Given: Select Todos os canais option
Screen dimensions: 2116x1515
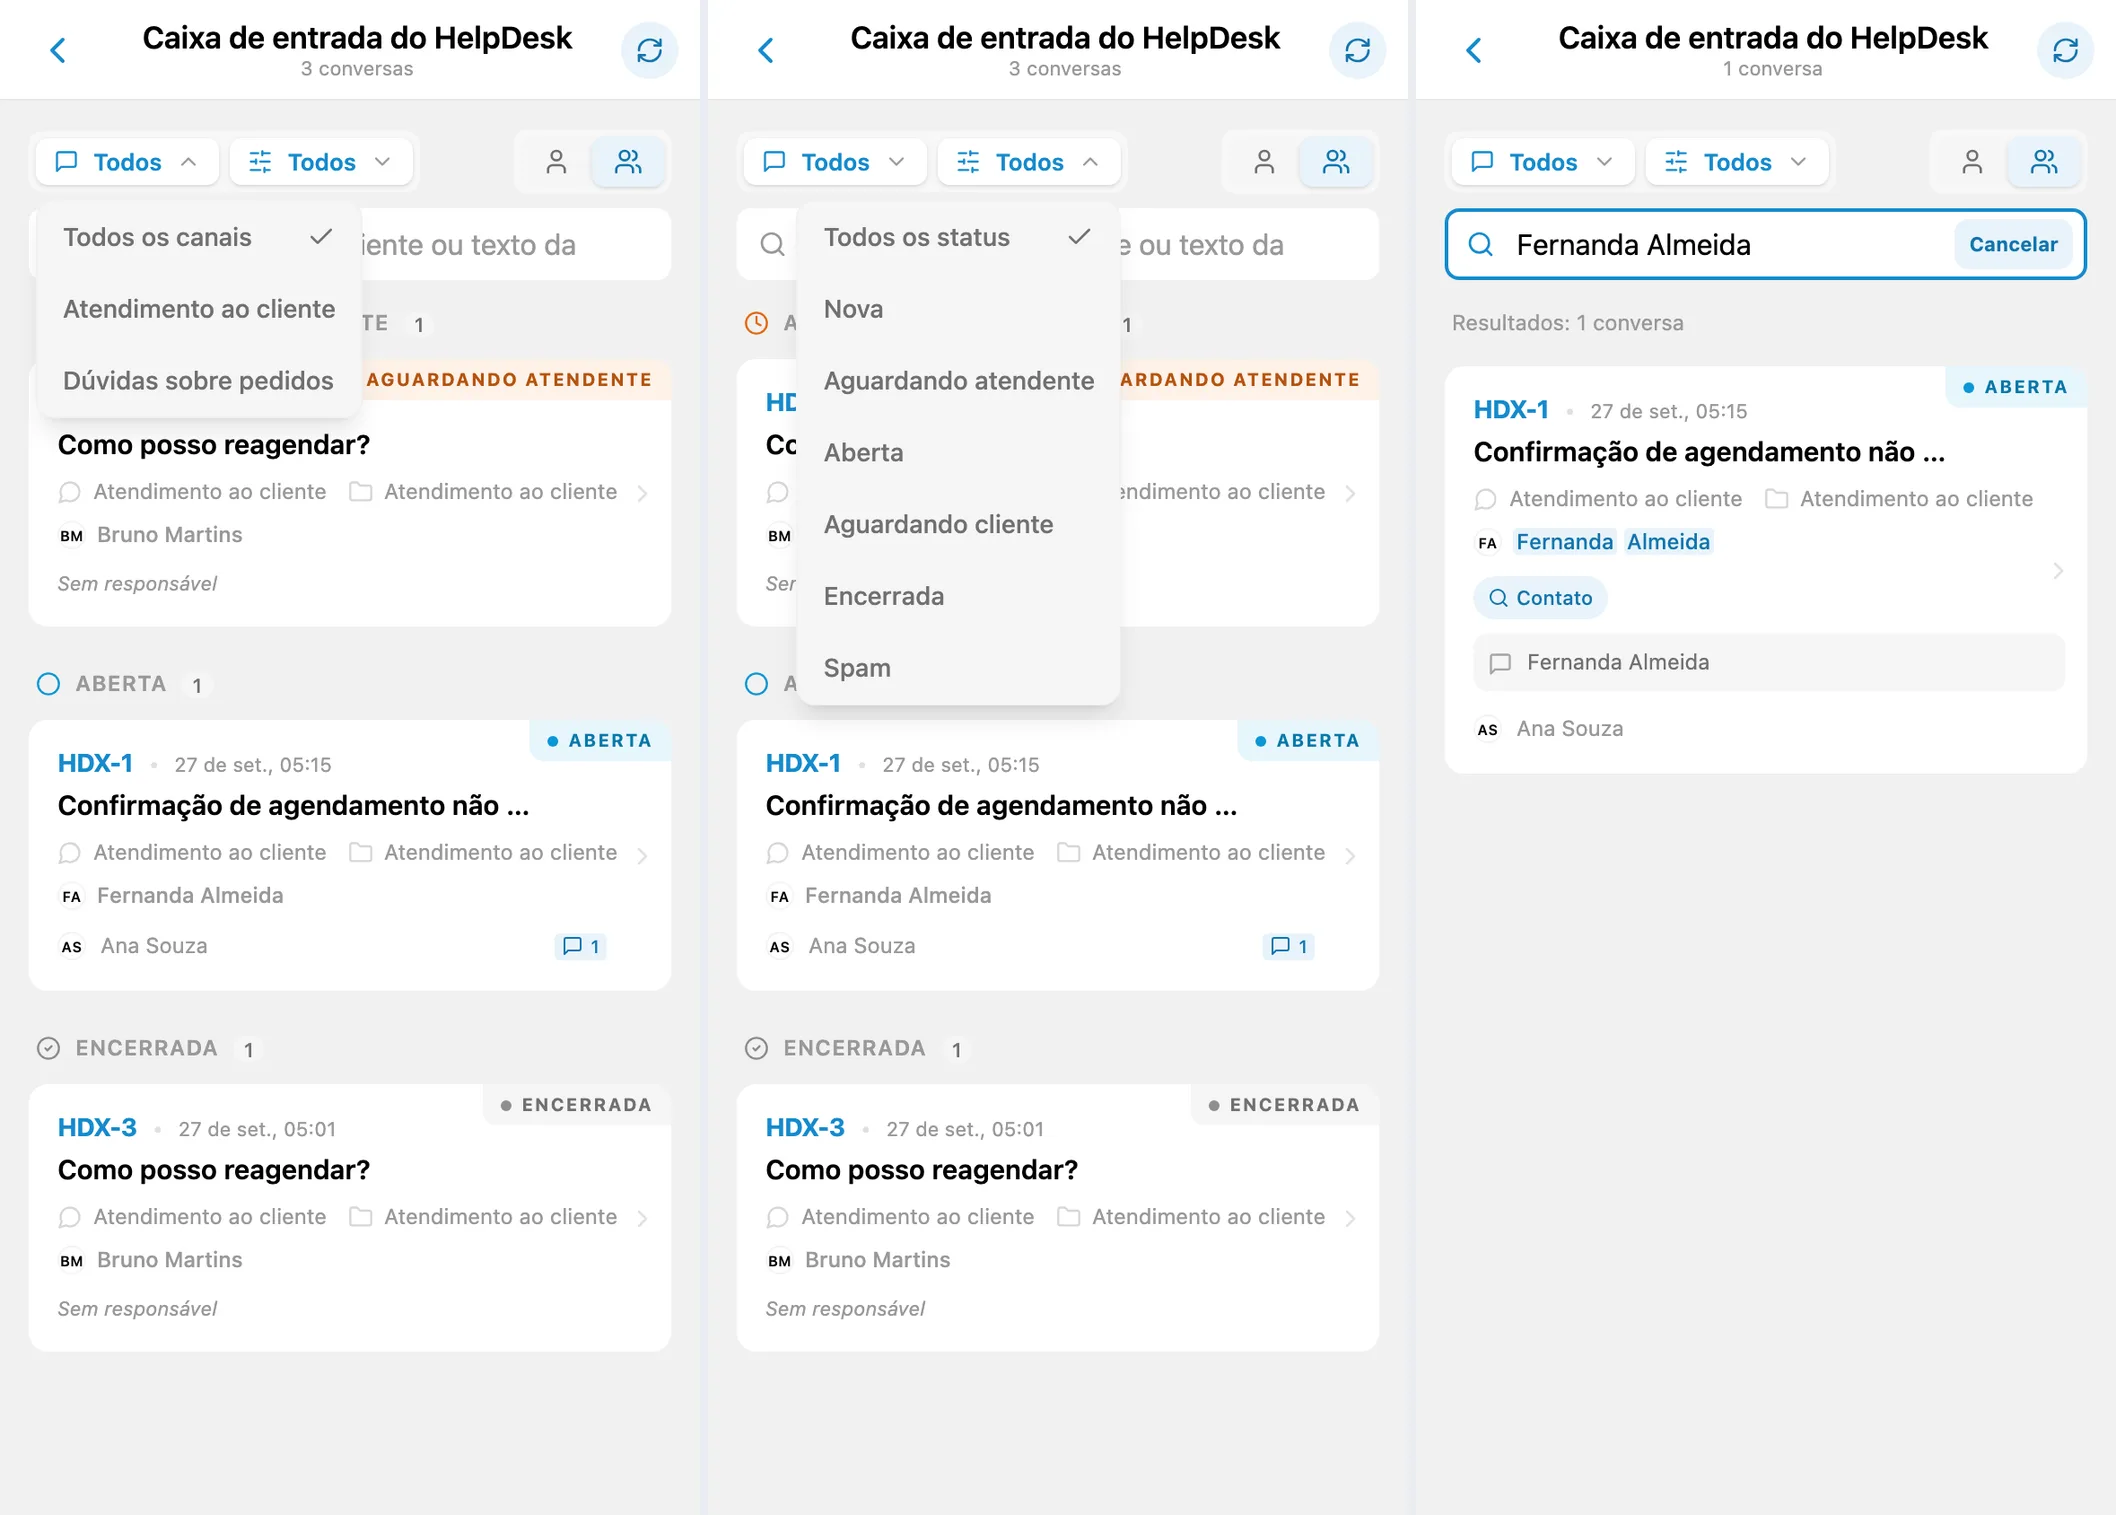Looking at the screenshot, I should pos(198,238).
